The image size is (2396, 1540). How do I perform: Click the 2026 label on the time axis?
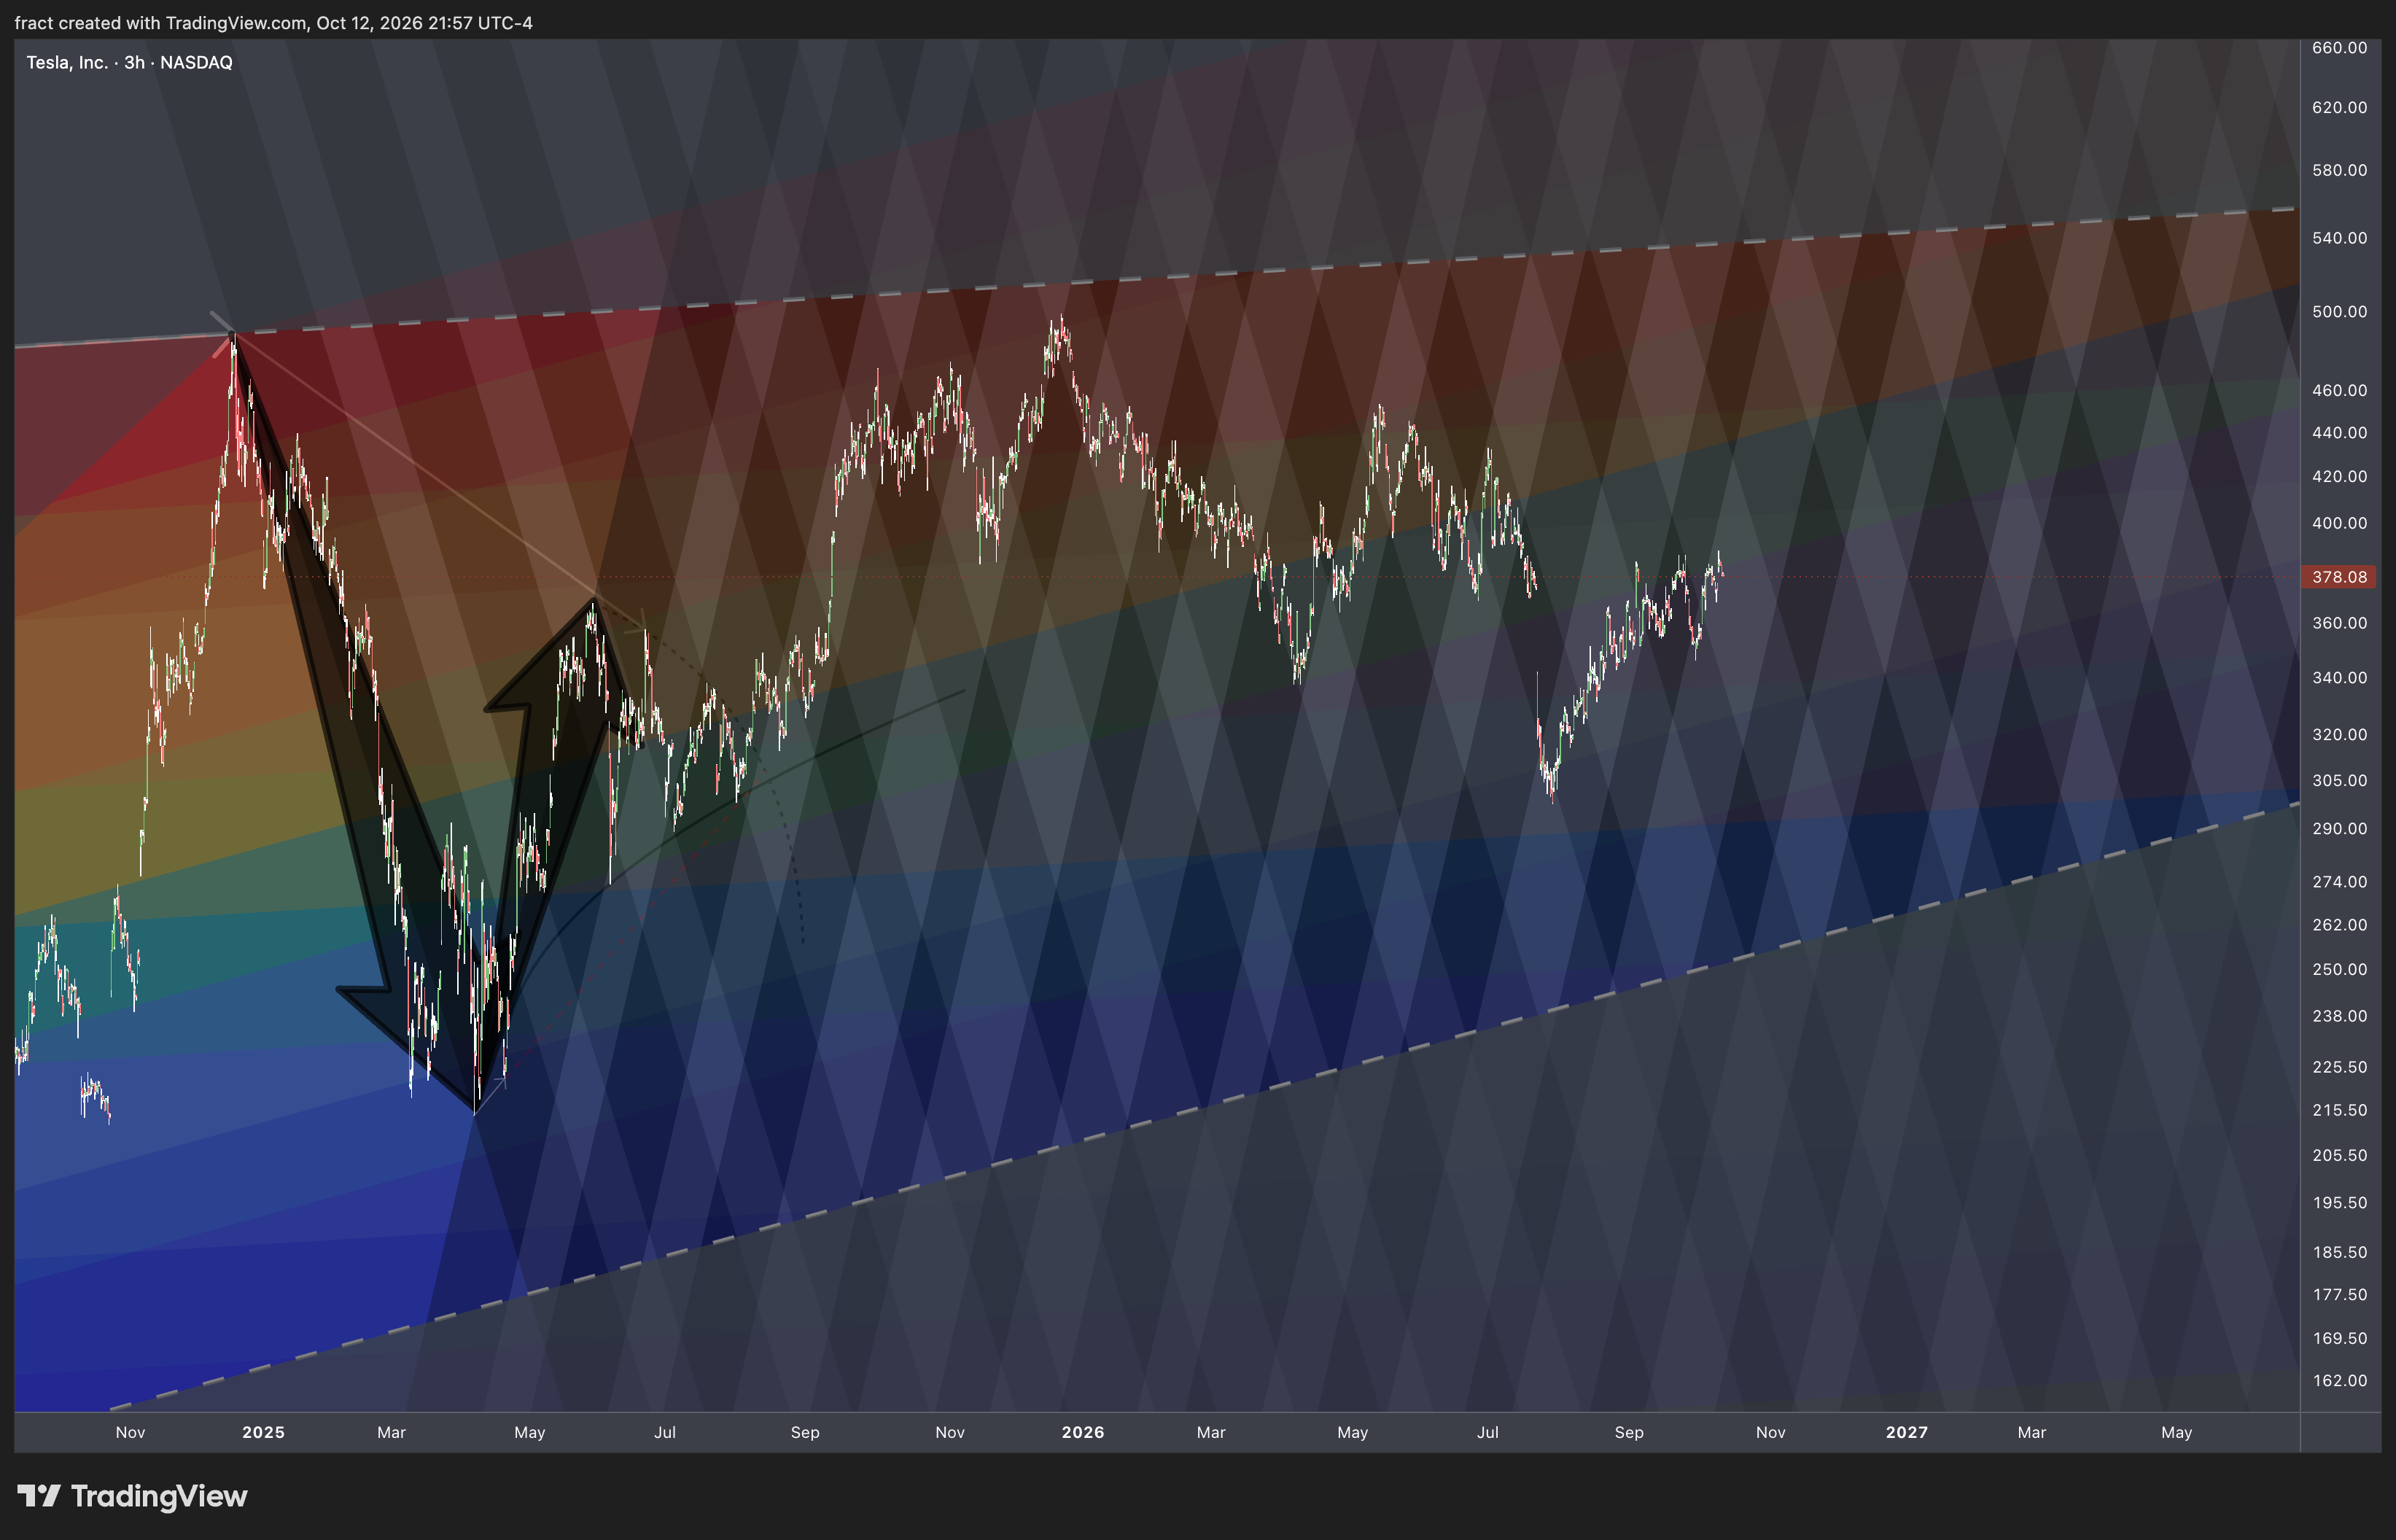tap(1083, 1432)
